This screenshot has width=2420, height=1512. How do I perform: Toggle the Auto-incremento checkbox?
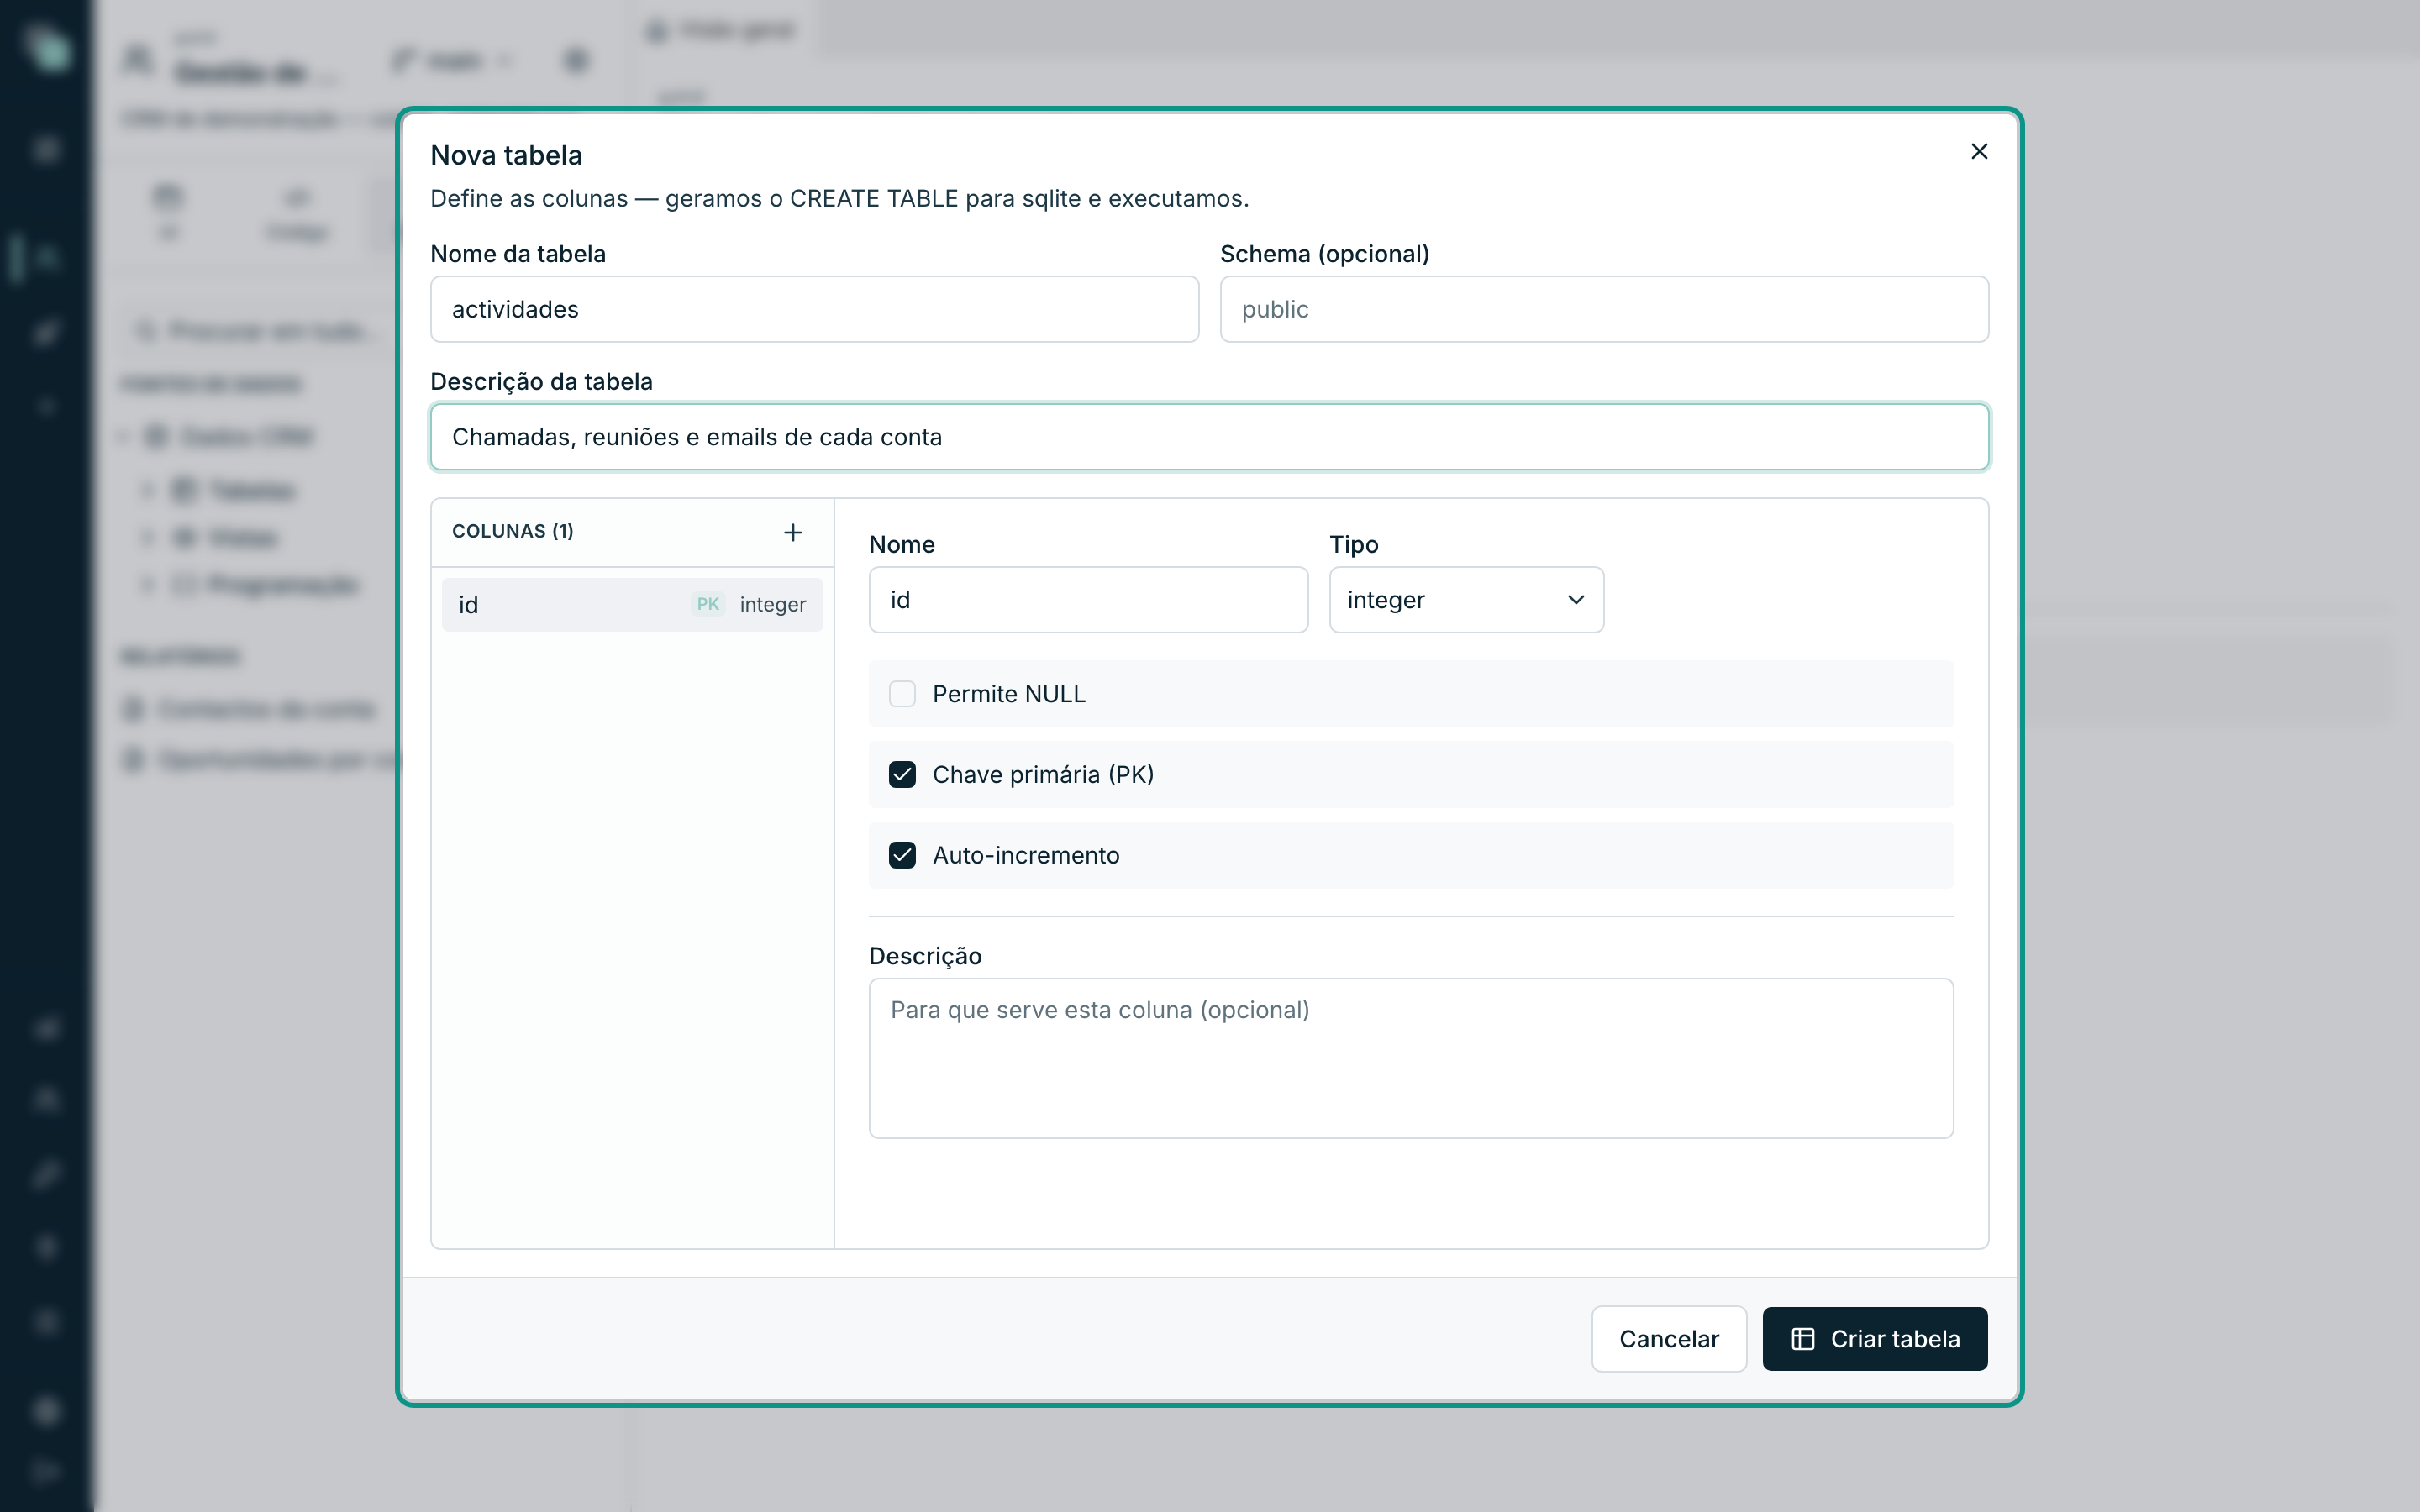coord(902,855)
